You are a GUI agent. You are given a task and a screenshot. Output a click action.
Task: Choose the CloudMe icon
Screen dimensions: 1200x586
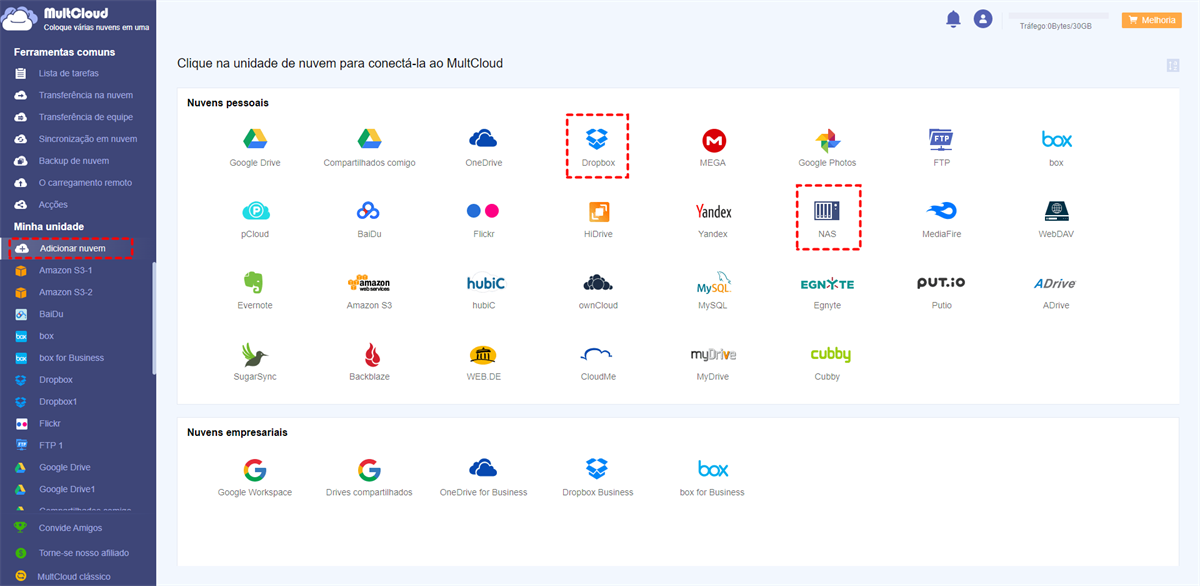[599, 355]
